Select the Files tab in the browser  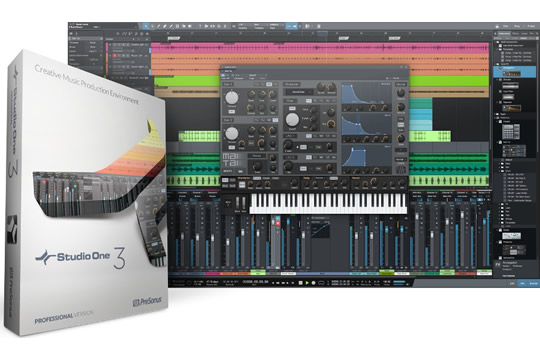[532, 34]
